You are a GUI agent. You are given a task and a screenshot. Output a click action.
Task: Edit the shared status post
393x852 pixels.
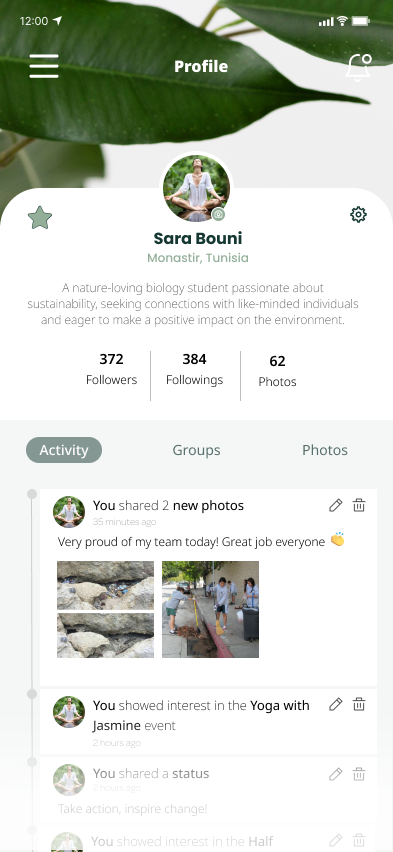pyautogui.click(x=336, y=774)
